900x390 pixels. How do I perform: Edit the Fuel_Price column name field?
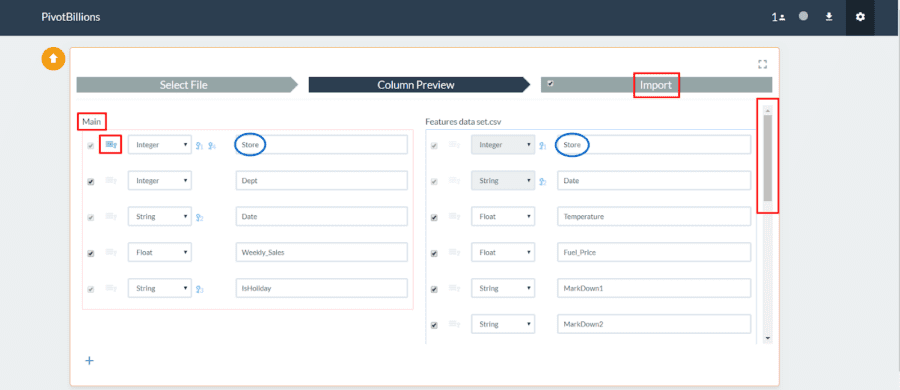[654, 252]
